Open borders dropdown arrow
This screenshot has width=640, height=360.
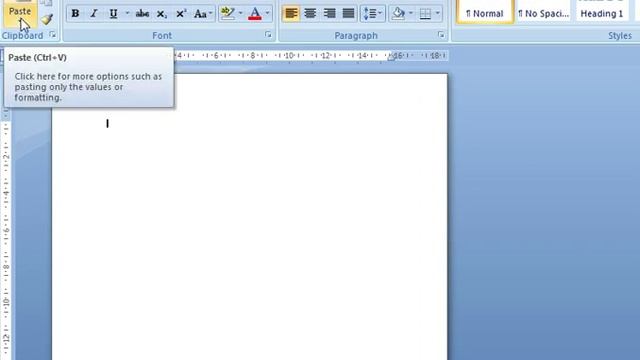[x=438, y=13]
